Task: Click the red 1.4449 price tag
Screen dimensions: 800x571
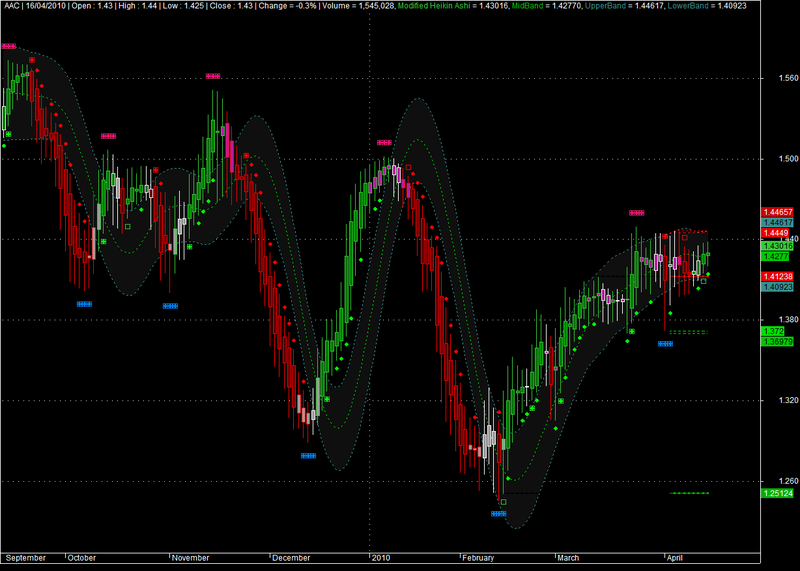Action: tap(775, 233)
